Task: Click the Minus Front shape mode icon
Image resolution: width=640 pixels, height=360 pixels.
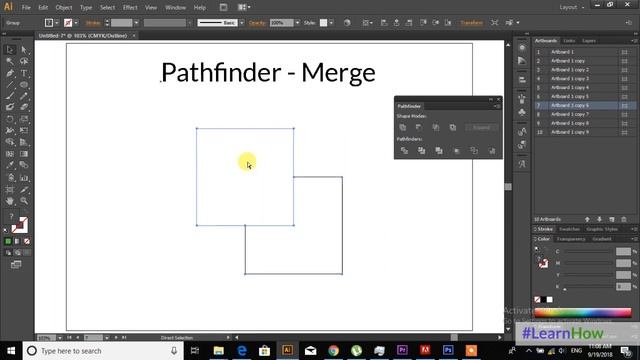Action: click(x=419, y=127)
